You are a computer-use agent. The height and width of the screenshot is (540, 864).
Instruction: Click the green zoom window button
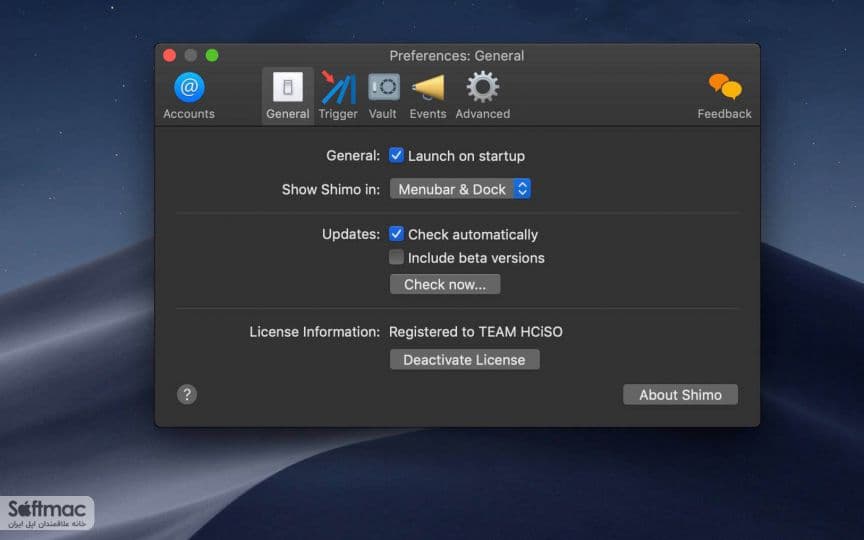click(212, 55)
